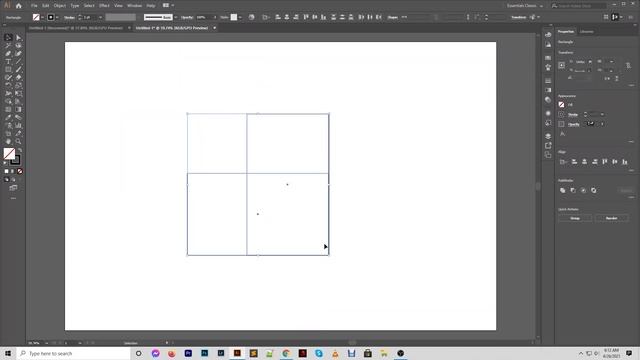Select the Eyedropper tool
The width and height of the screenshot is (640, 360).
(8, 118)
